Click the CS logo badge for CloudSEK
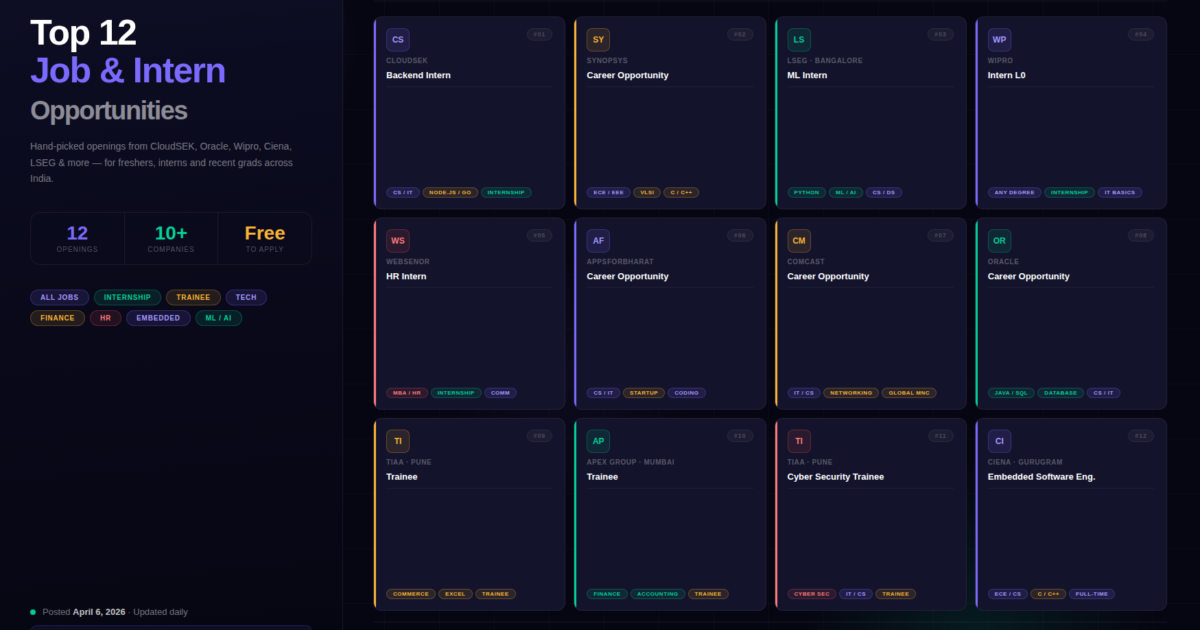 pyautogui.click(x=398, y=40)
